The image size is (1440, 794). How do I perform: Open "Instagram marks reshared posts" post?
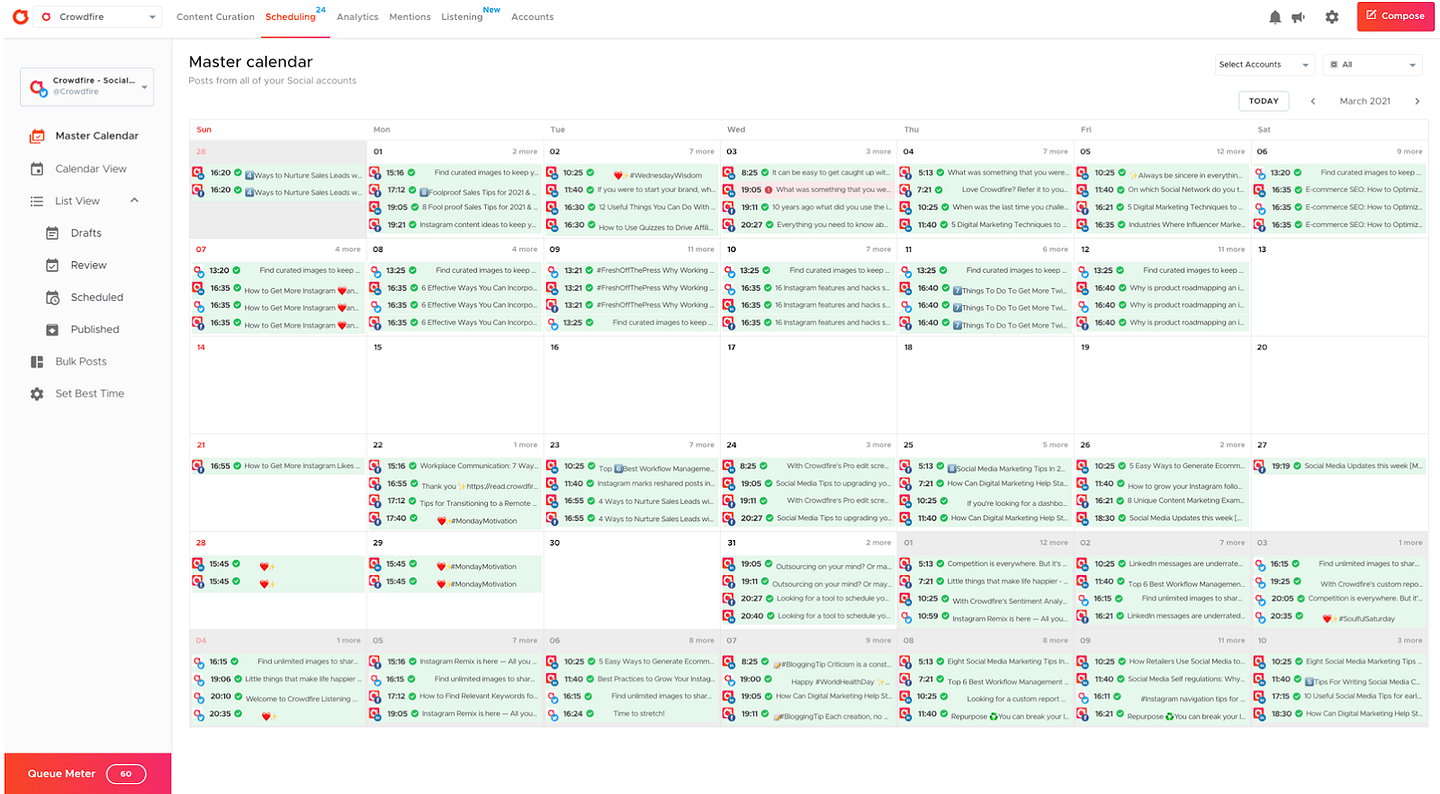pos(632,484)
